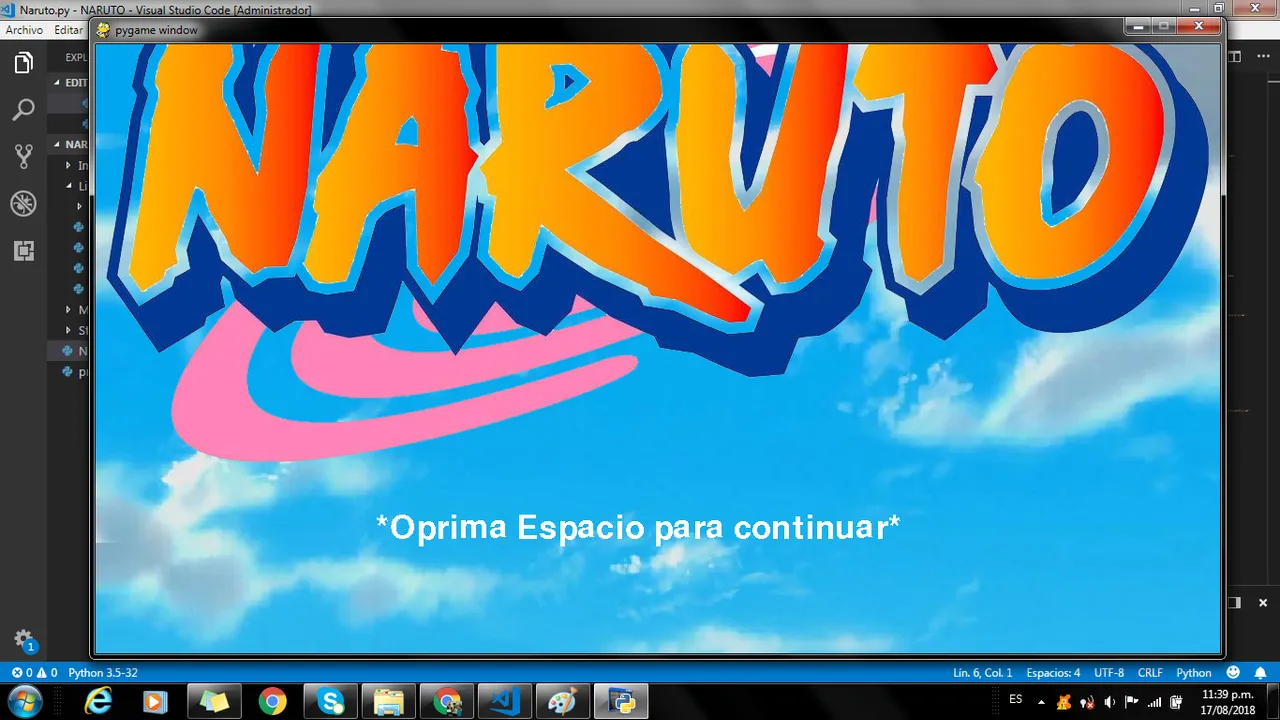Click the split editor icon in VS Code
Viewport: 1280px width, 720px height.
pyautogui.click(x=1234, y=57)
